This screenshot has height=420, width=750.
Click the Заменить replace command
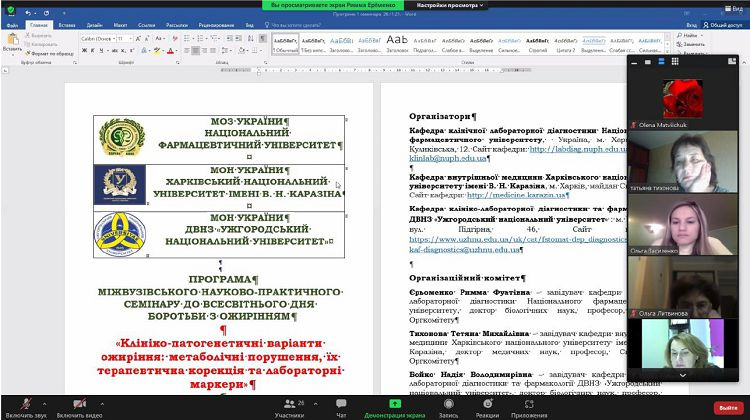click(x=691, y=44)
